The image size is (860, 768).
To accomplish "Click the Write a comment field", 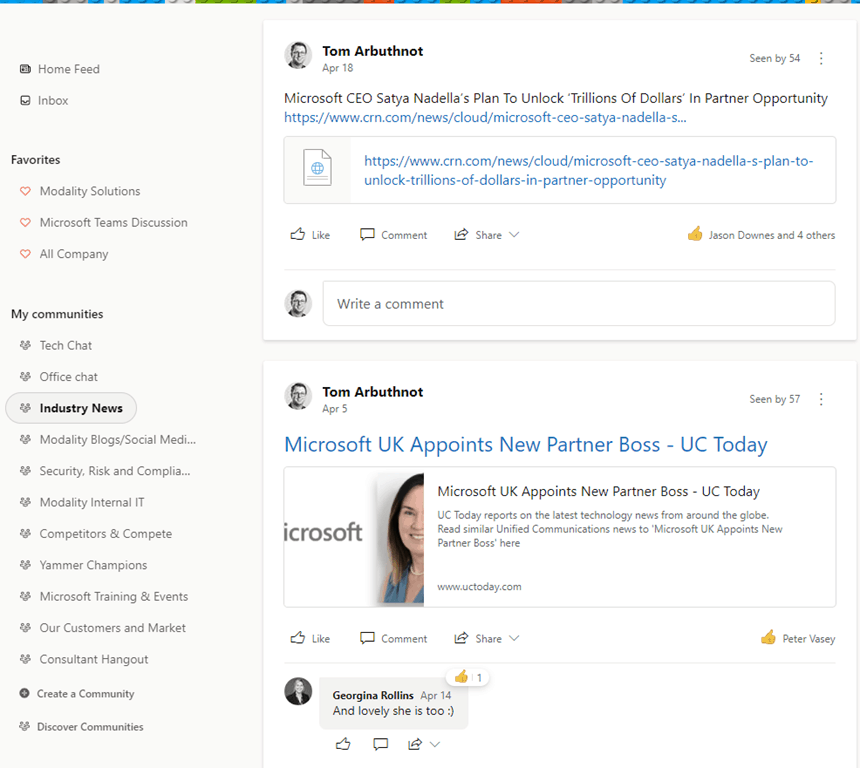I will 578,303.
